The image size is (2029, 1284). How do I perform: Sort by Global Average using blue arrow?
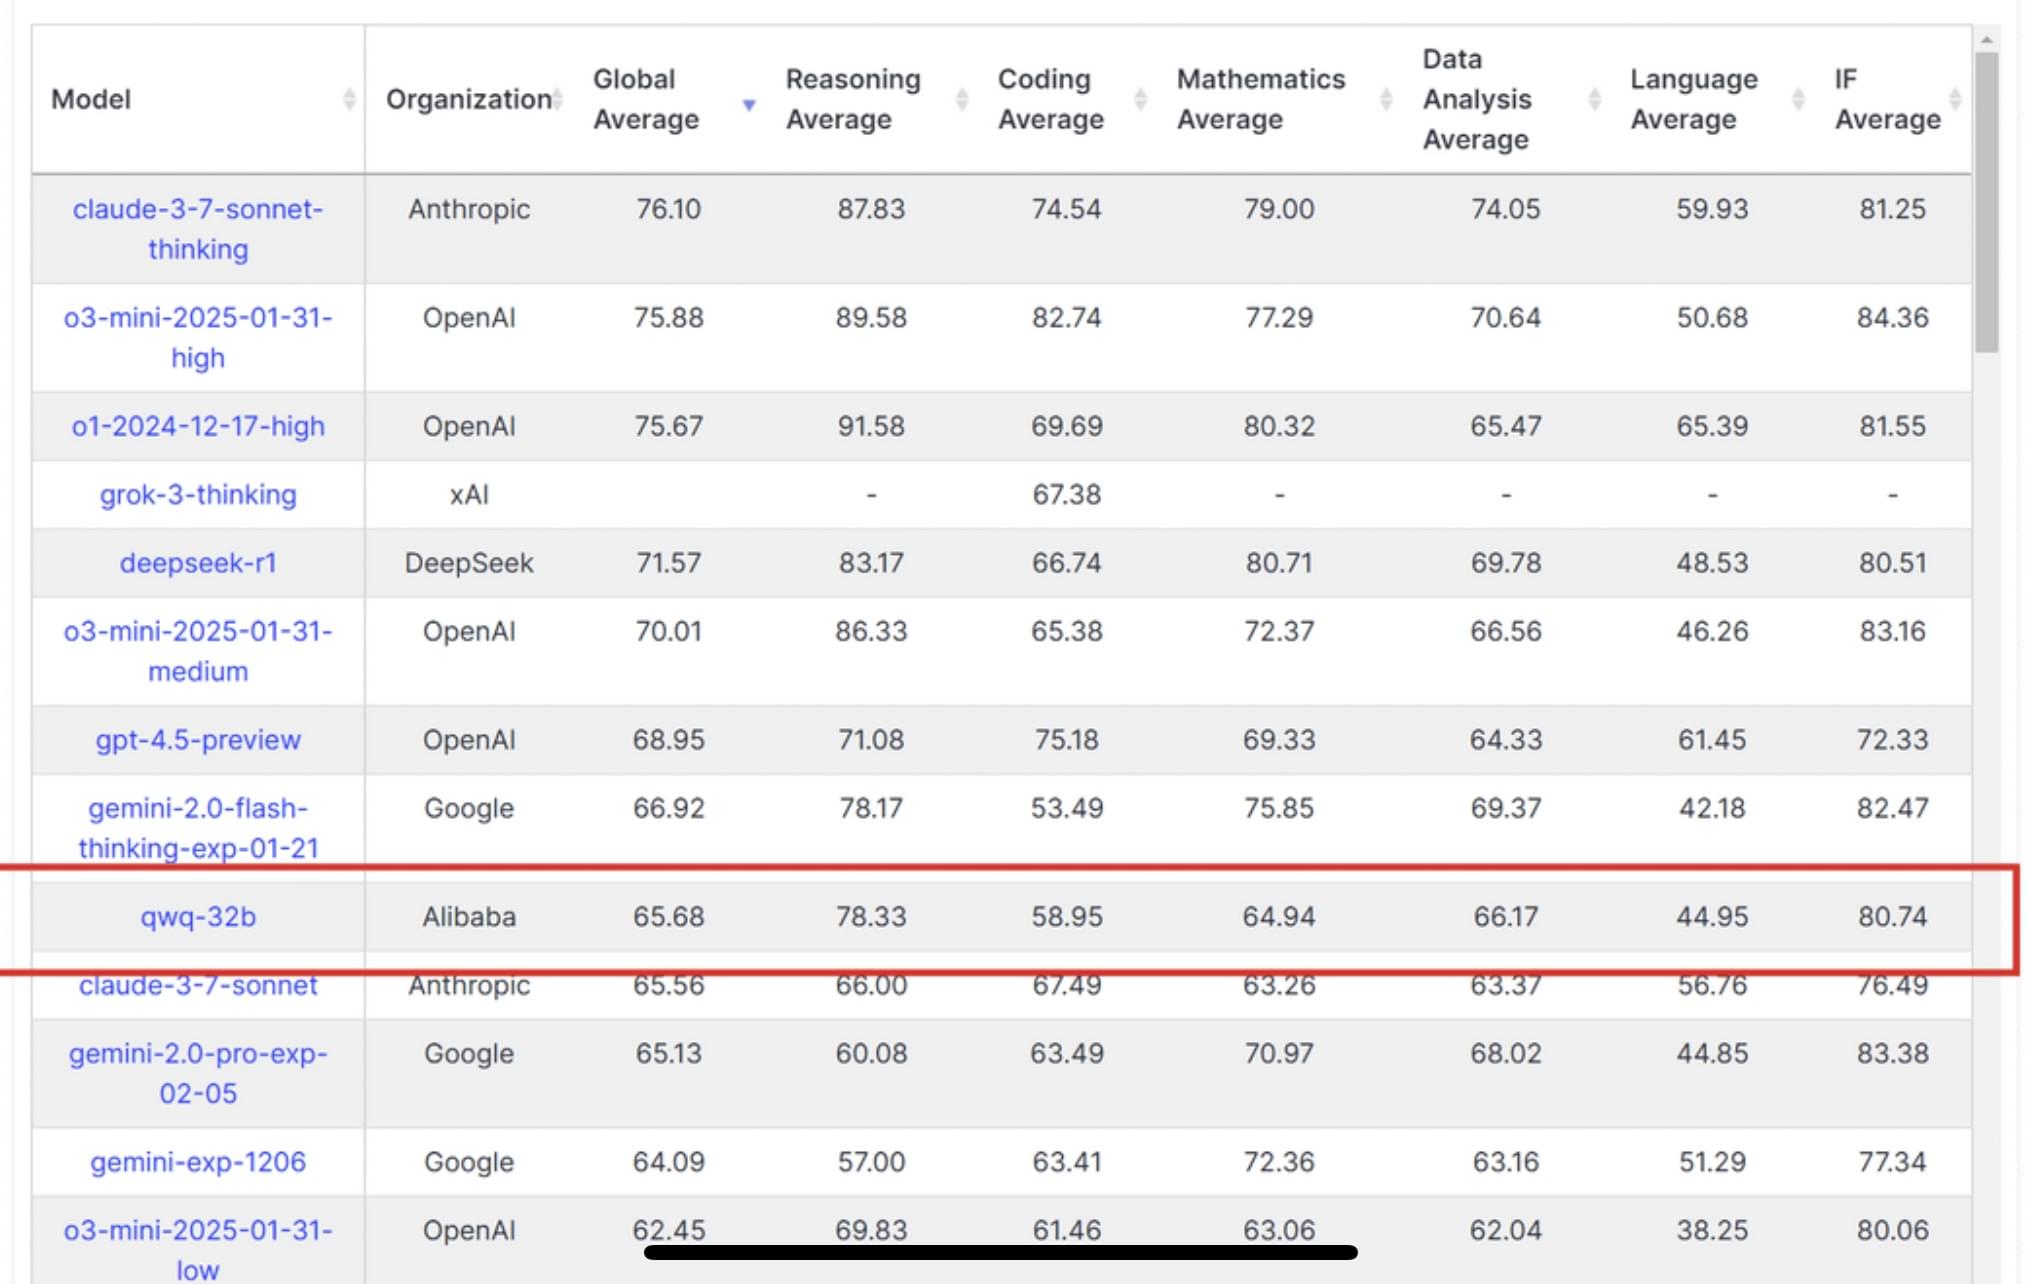pyautogui.click(x=748, y=104)
